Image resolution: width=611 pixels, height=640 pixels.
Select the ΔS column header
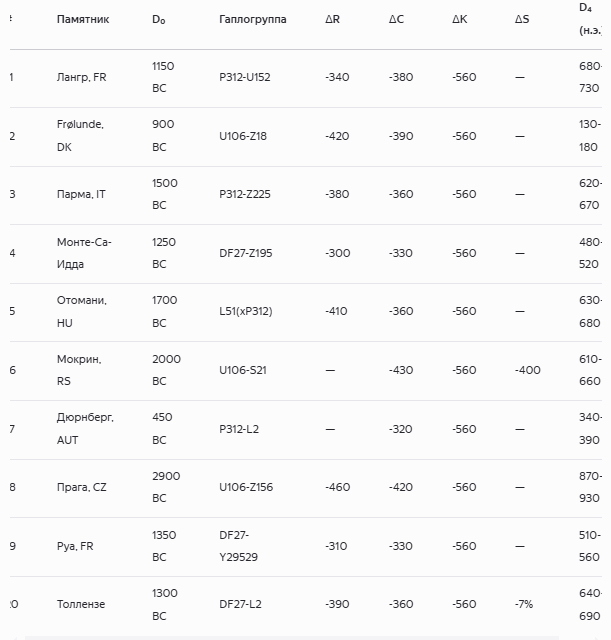[x=523, y=19]
